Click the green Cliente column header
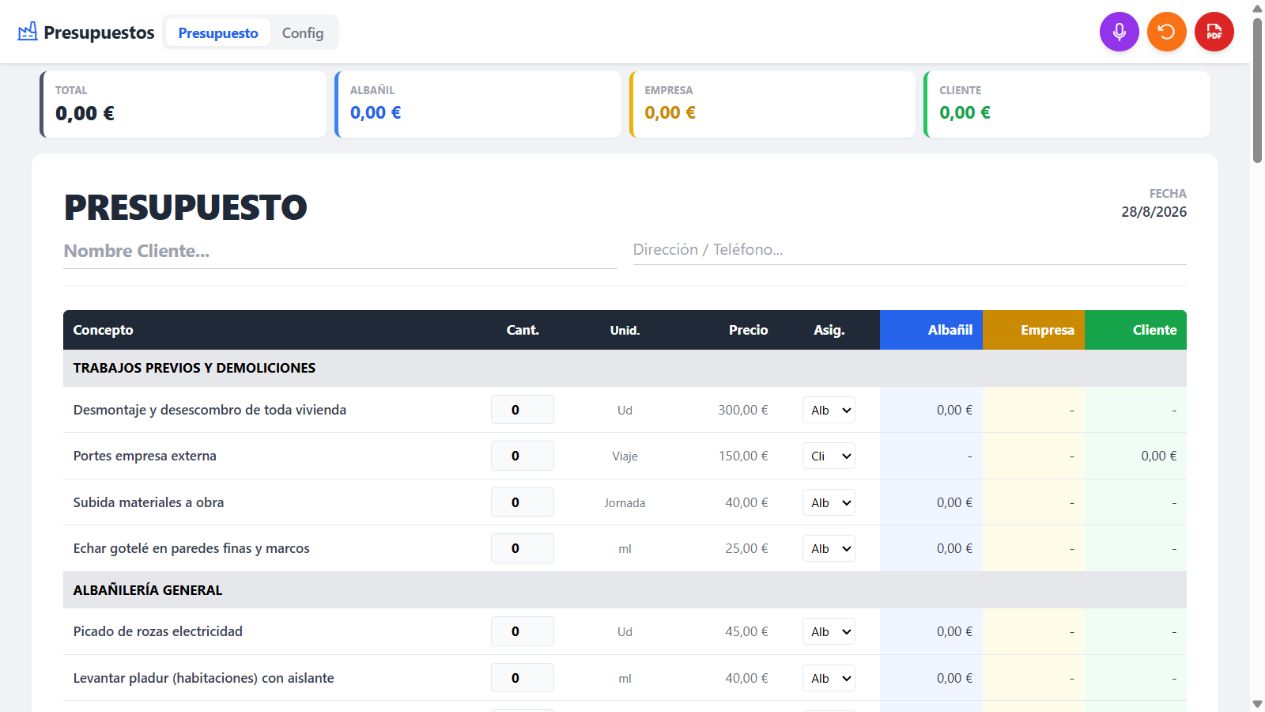 tap(1136, 330)
